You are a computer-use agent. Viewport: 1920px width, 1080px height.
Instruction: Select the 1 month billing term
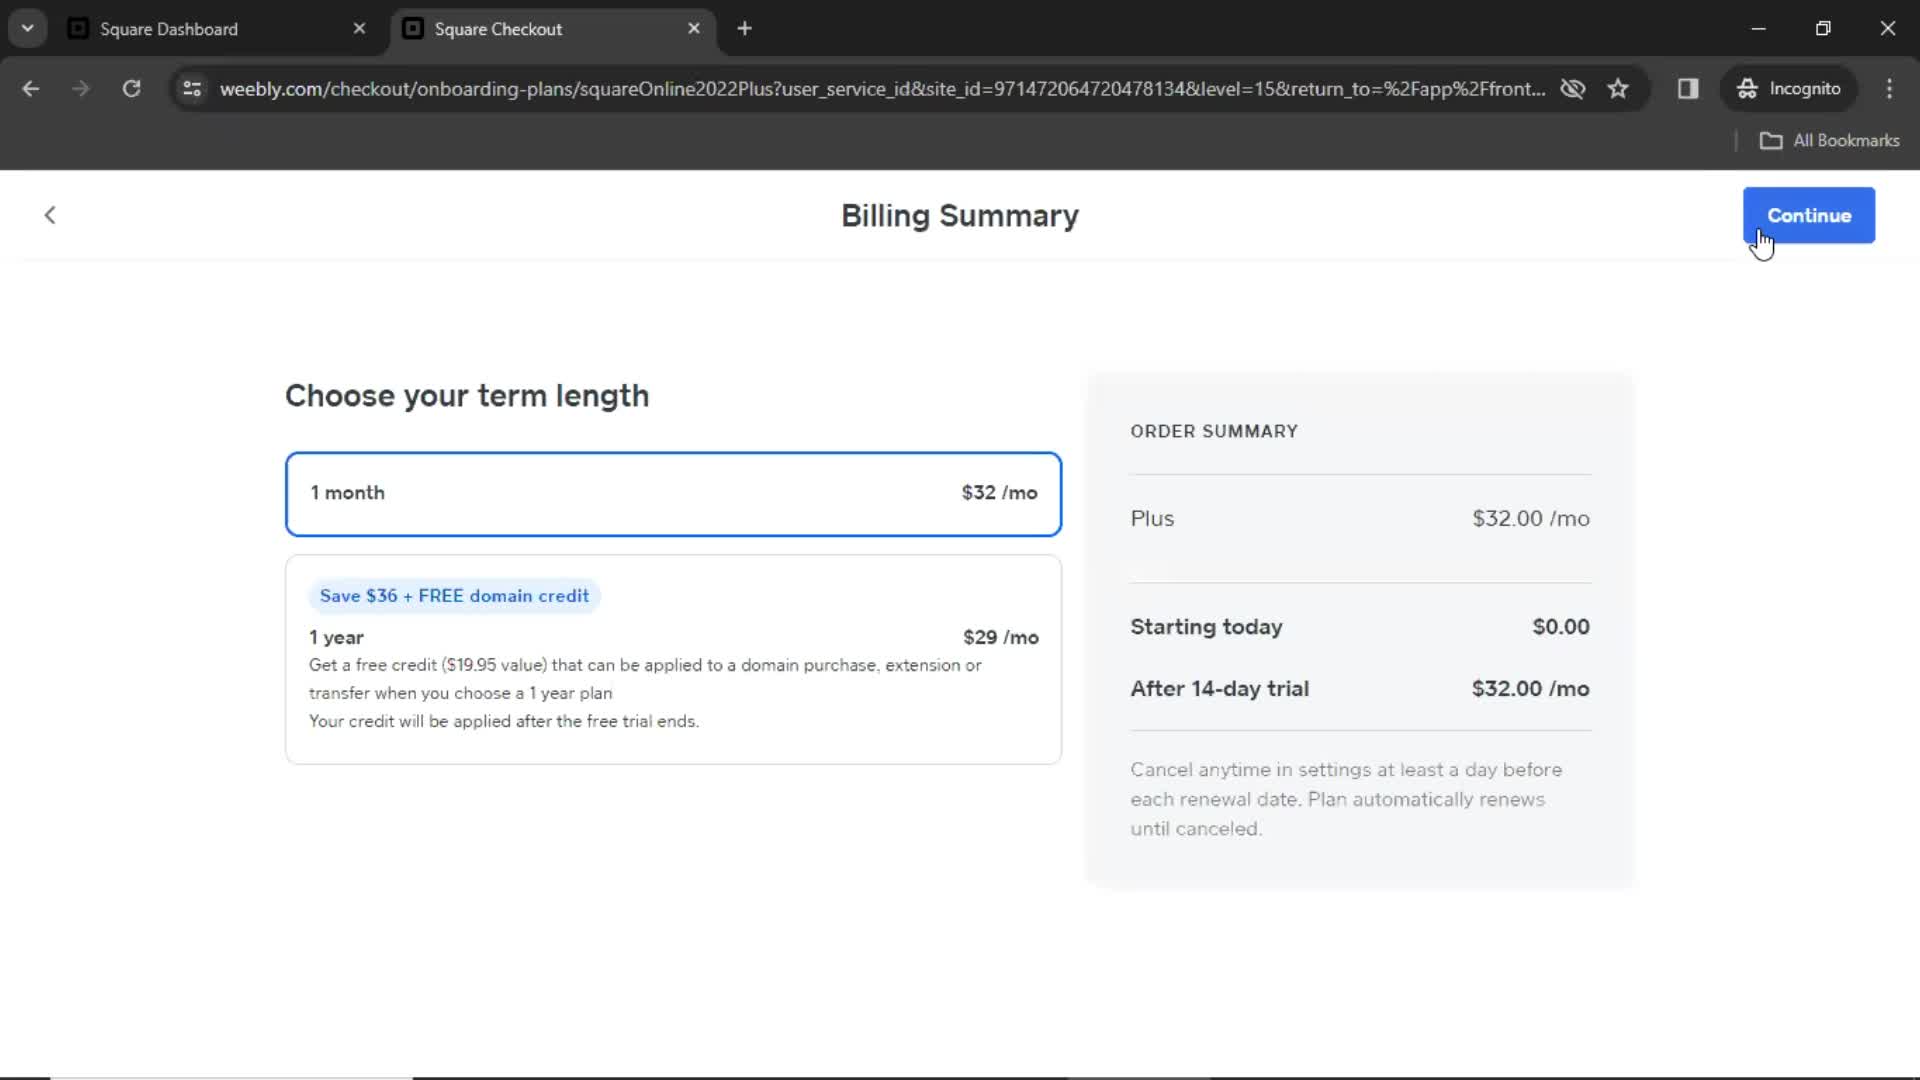click(674, 493)
